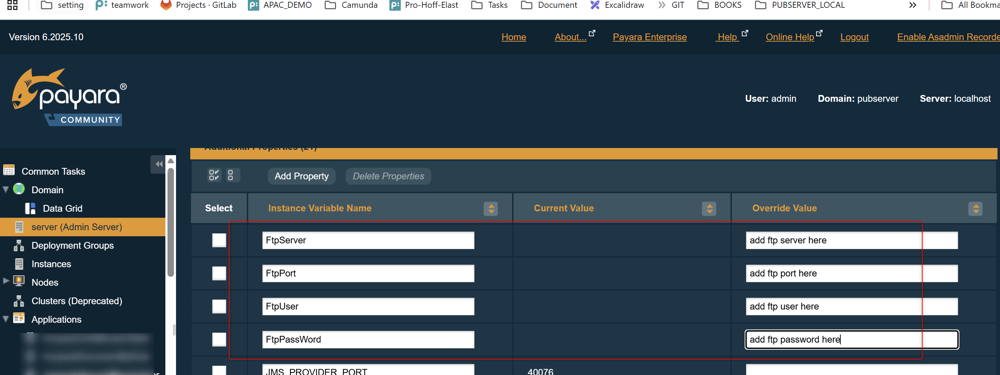1000x375 pixels.
Task: Click the Enable Asadmin Recorder link
Action: [948, 37]
